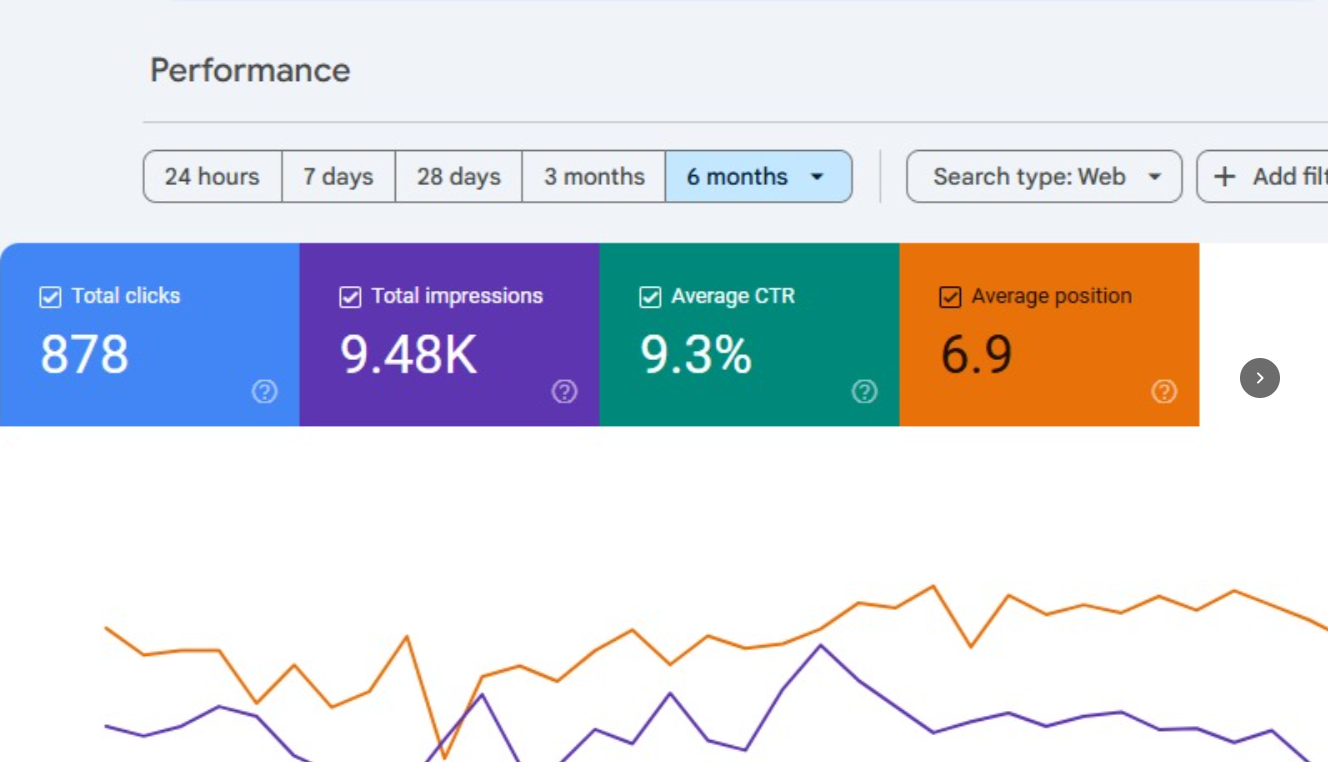Open help for Total clicks metric

264,391
